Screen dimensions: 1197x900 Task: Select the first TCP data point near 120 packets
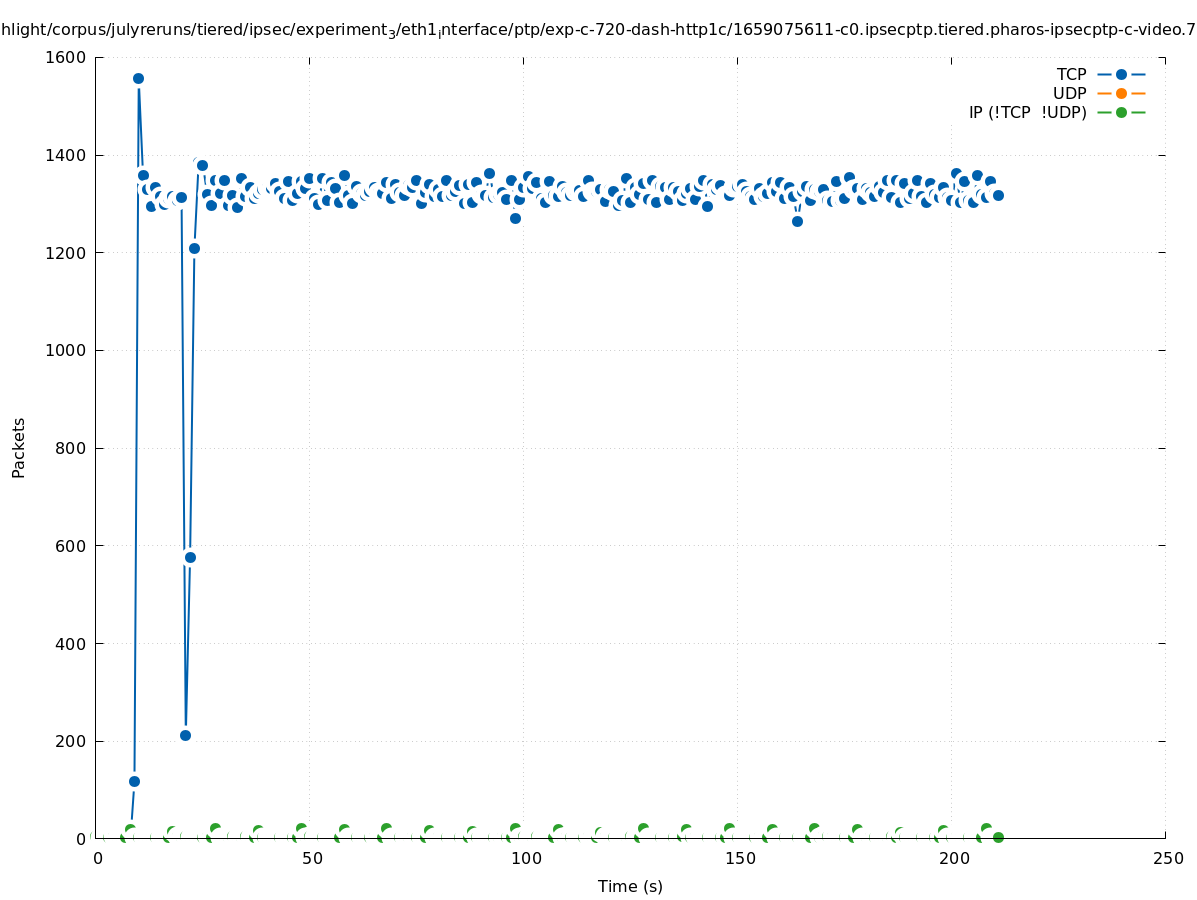134,781
